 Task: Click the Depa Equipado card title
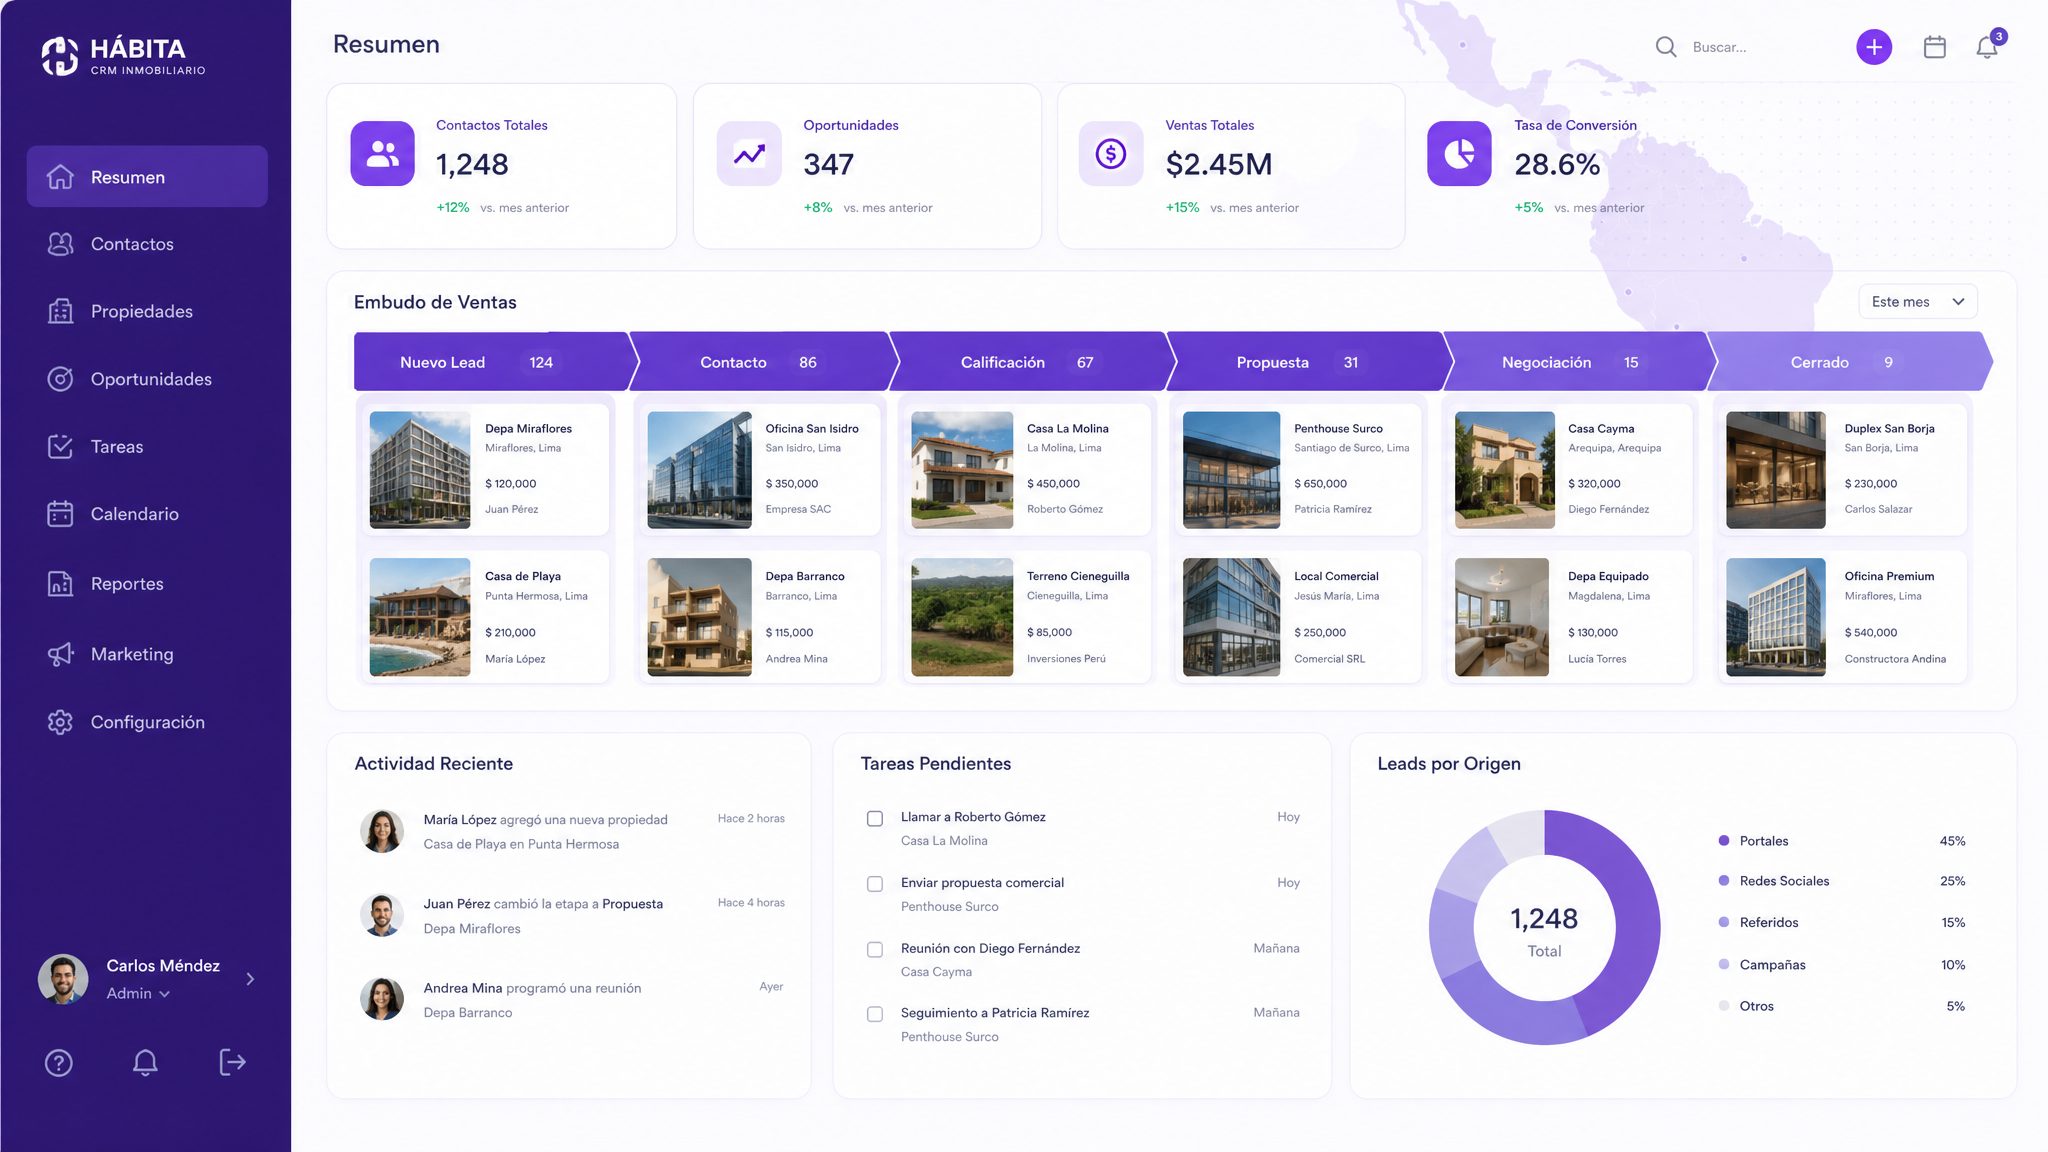1608,576
